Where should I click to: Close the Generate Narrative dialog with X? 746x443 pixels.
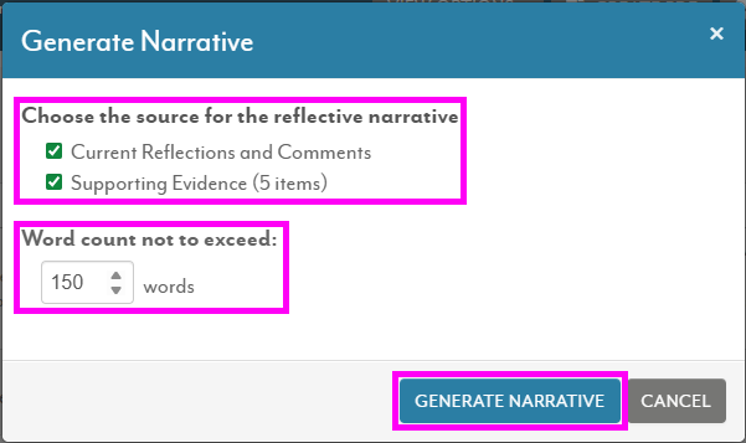pyautogui.click(x=717, y=33)
